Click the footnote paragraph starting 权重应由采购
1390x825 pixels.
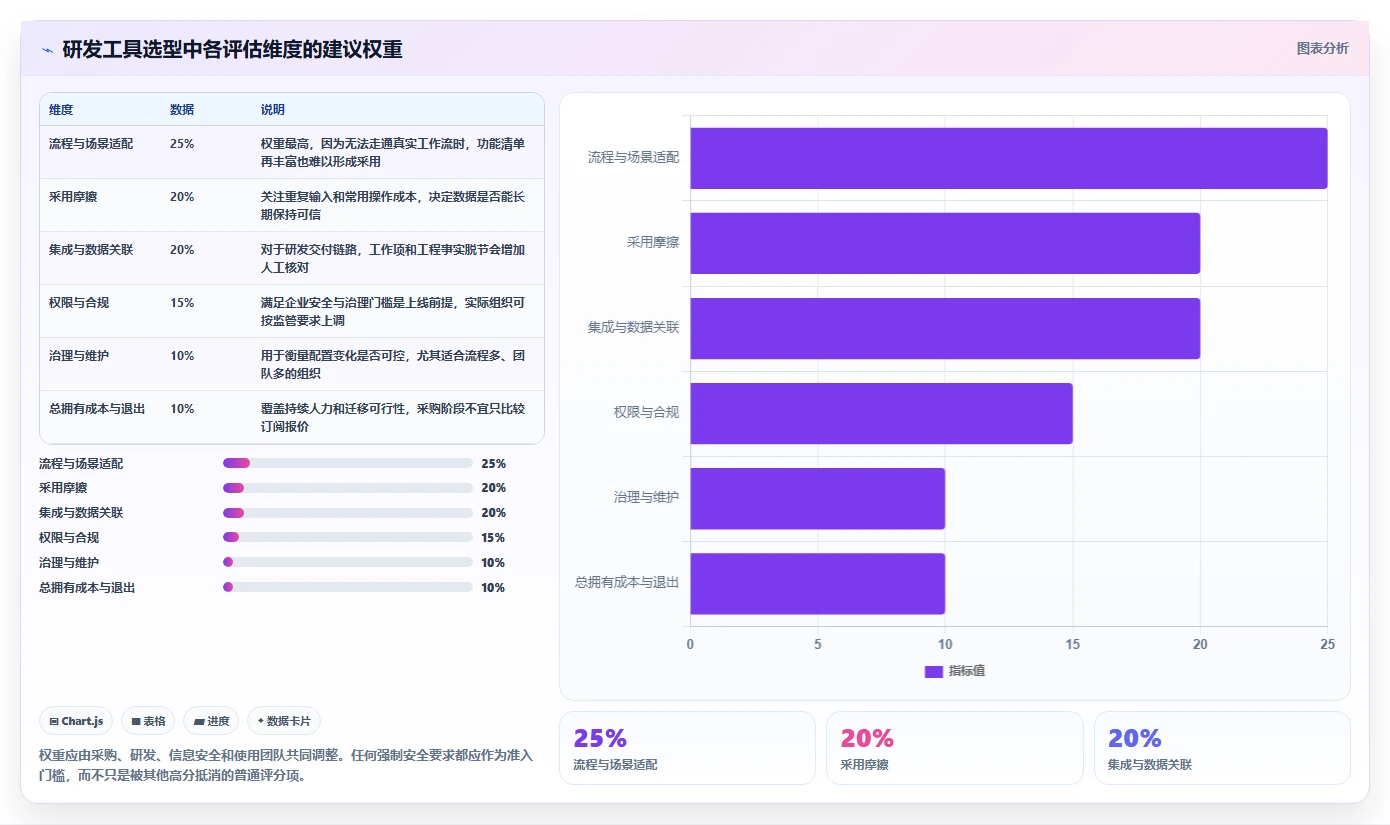[x=286, y=765]
